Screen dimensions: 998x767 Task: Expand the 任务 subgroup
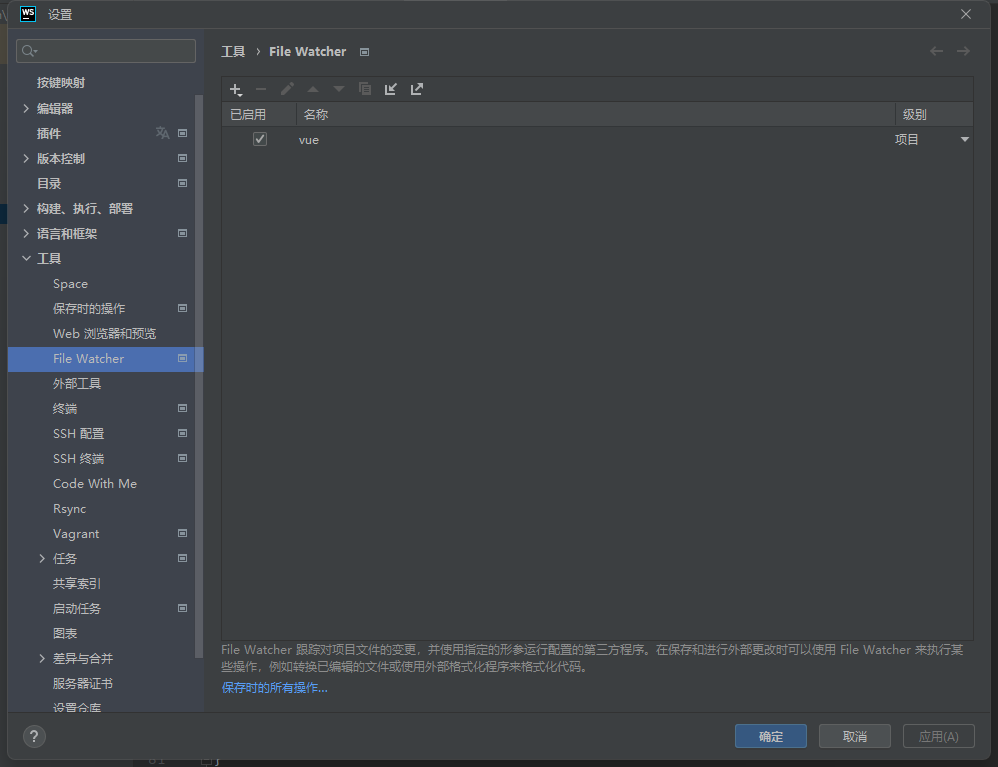(42, 558)
